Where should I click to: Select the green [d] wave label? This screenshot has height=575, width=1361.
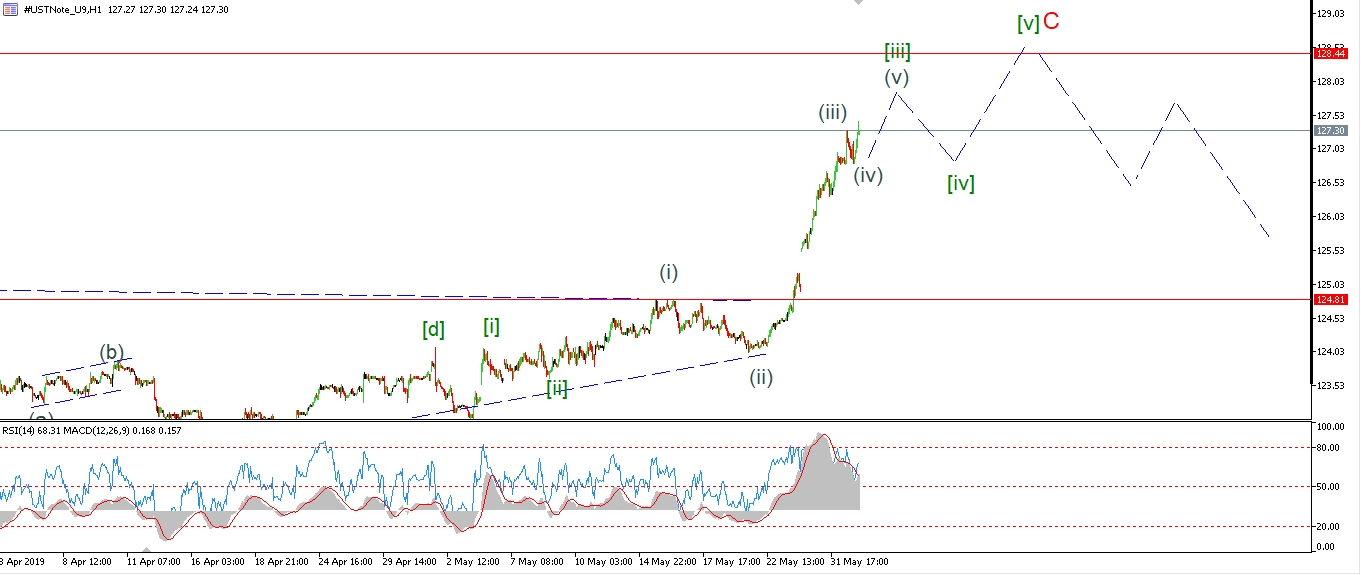[433, 329]
